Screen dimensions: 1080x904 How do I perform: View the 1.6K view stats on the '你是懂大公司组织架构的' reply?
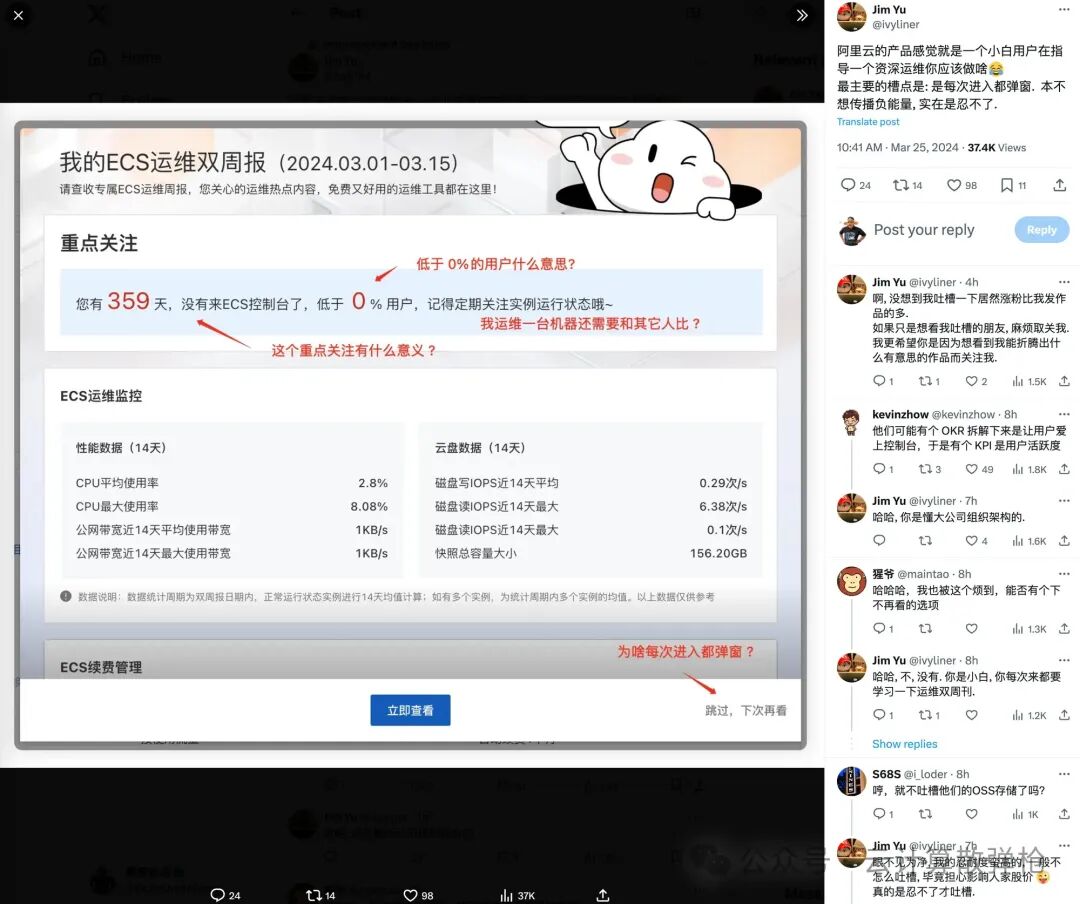click(x=1029, y=541)
